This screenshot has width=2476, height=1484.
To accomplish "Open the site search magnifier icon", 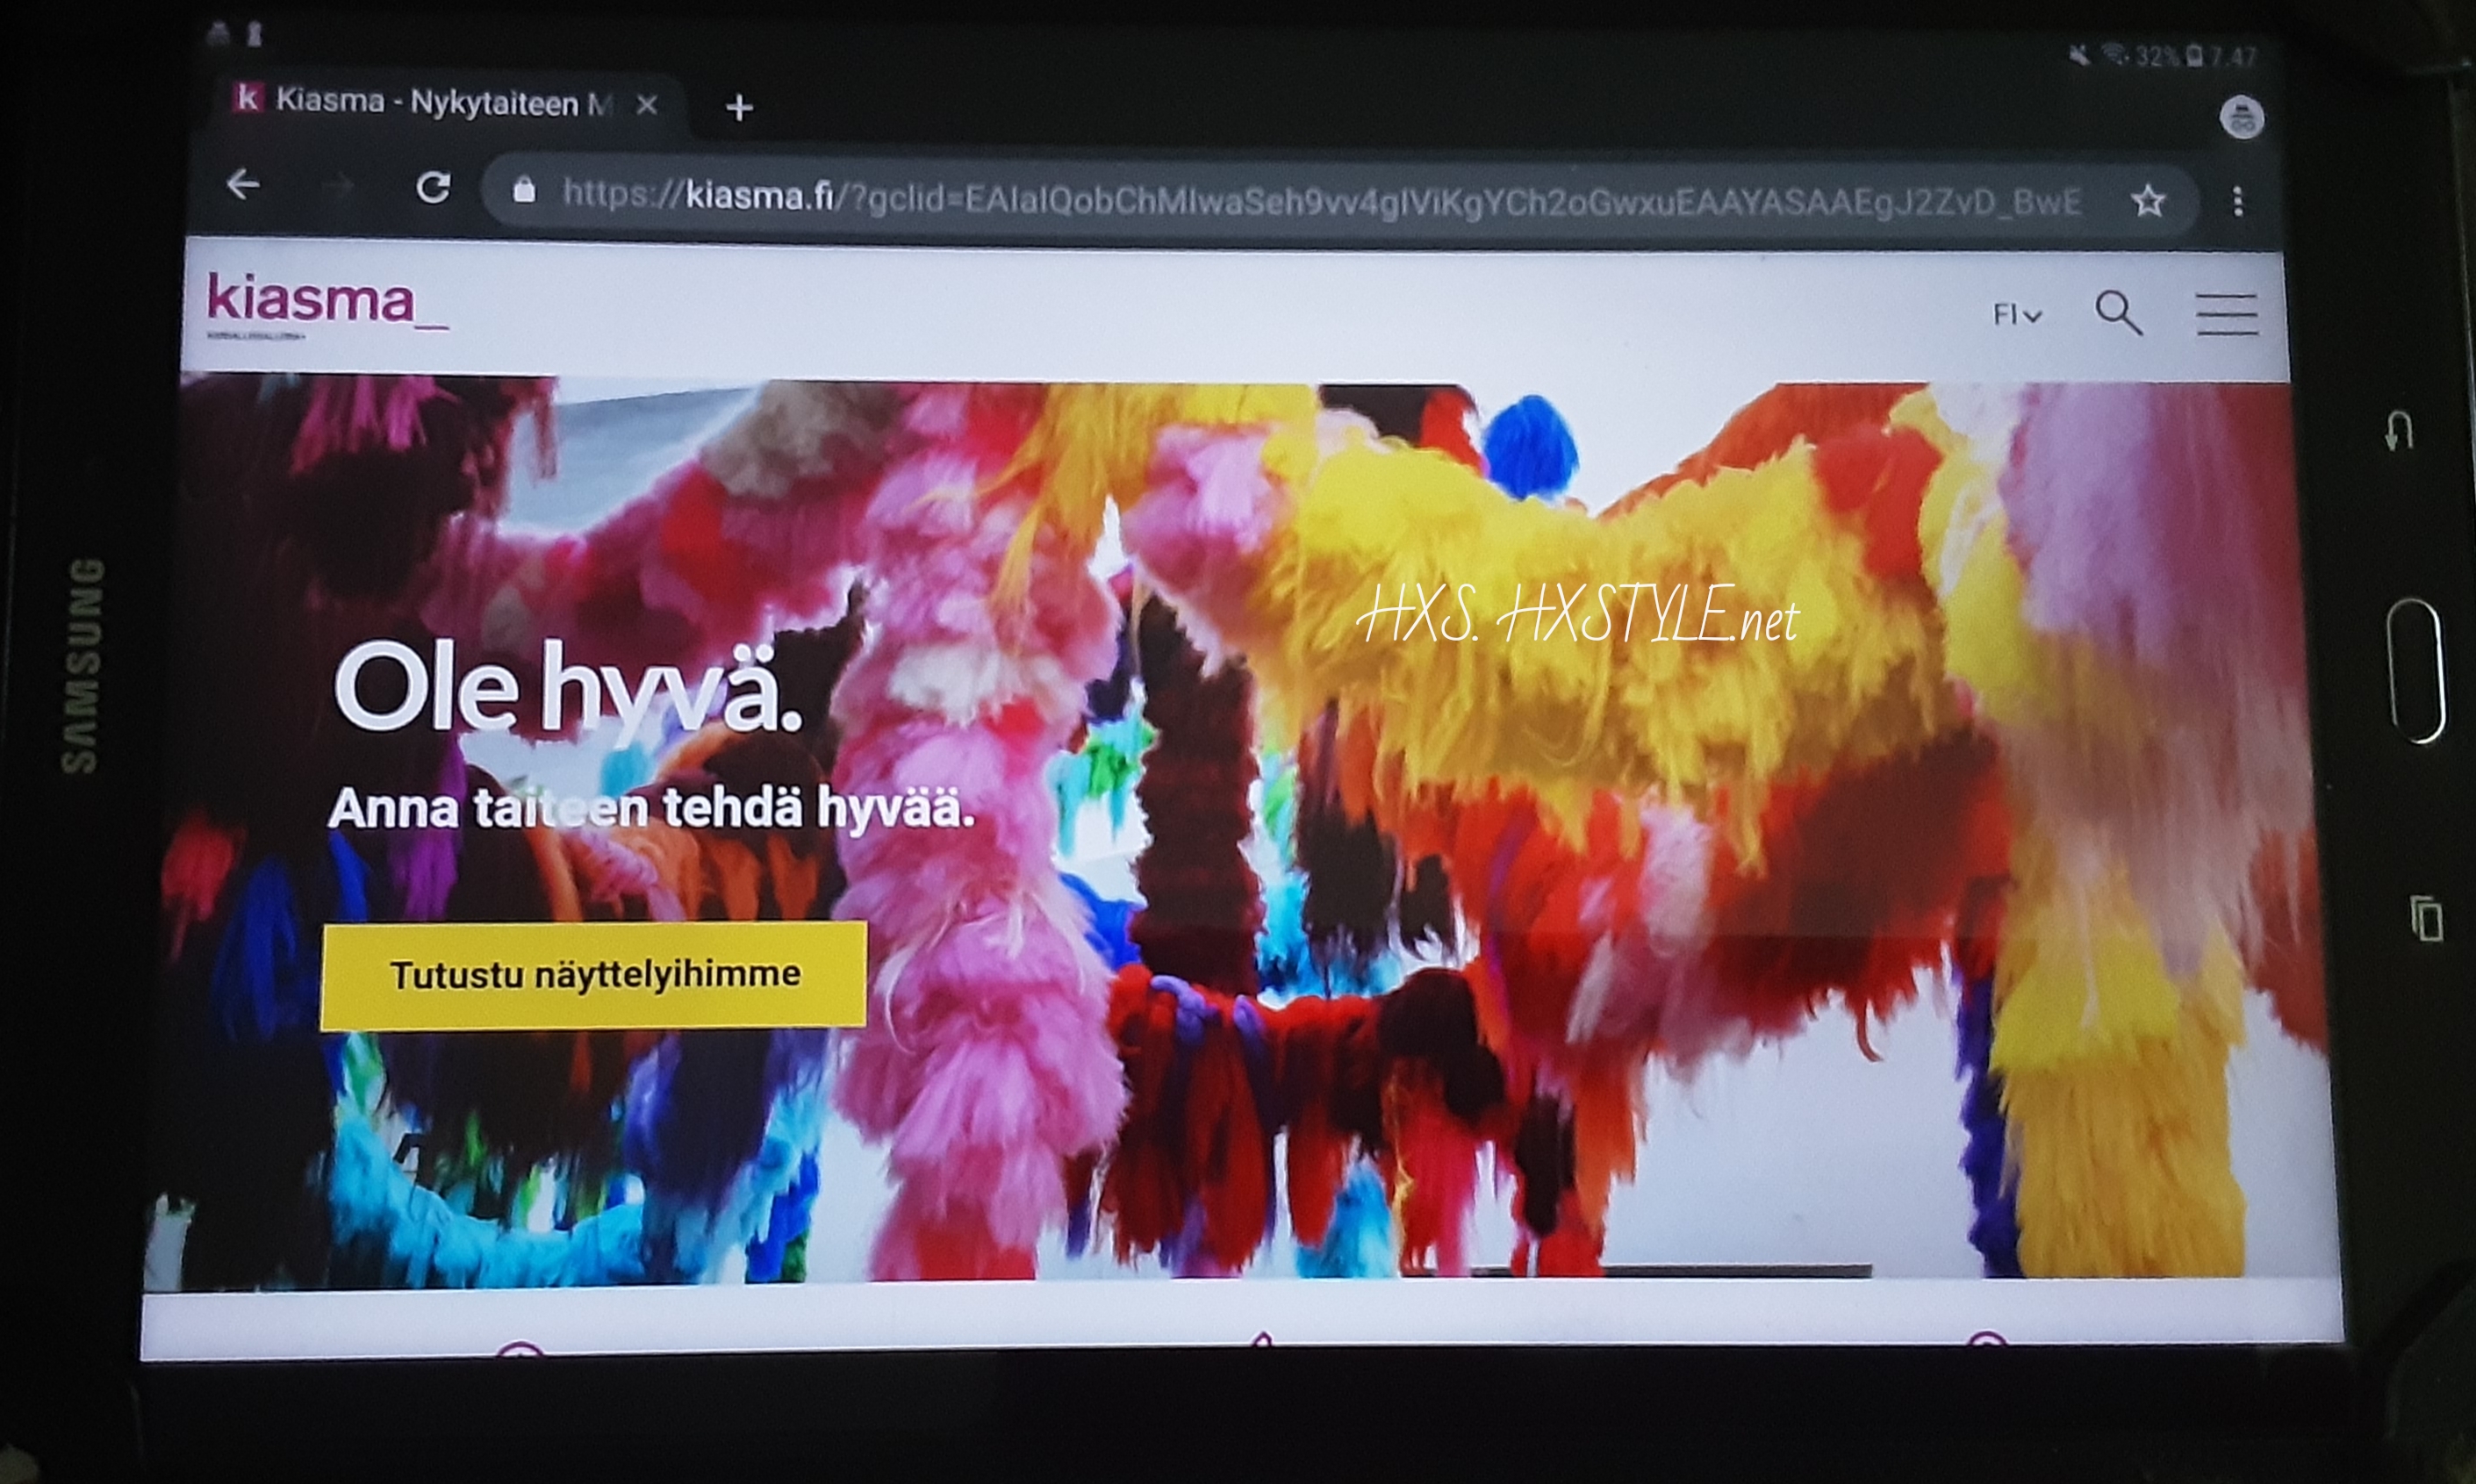I will tap(2118, 313).
